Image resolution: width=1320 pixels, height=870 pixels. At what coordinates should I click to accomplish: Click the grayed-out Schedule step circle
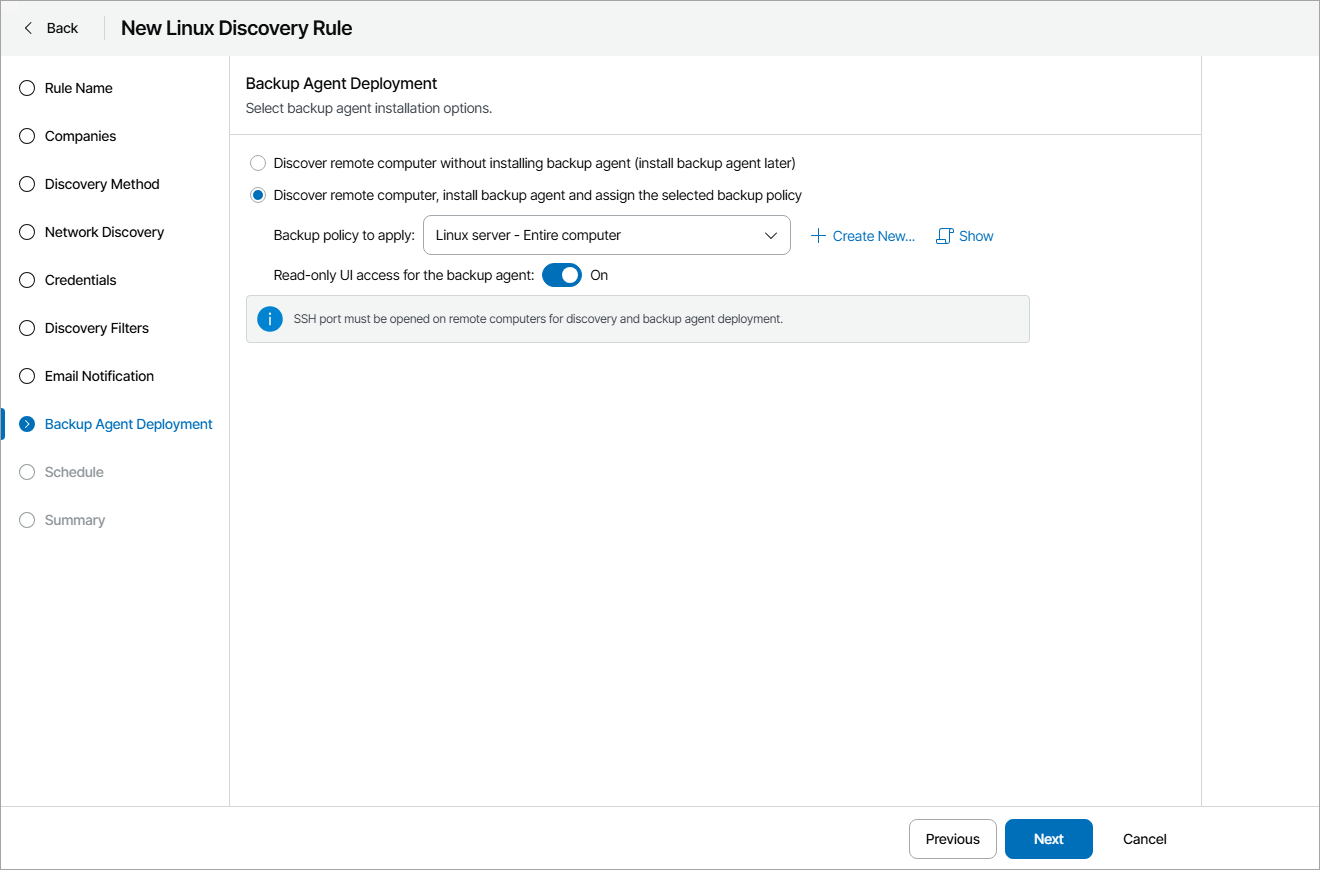click(26, 472)
